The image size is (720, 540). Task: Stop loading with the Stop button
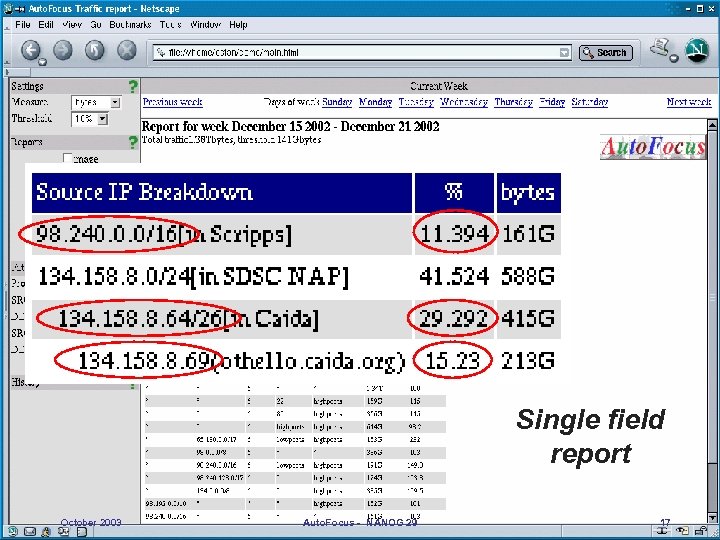pyautogui.click(x=127, y=50)
